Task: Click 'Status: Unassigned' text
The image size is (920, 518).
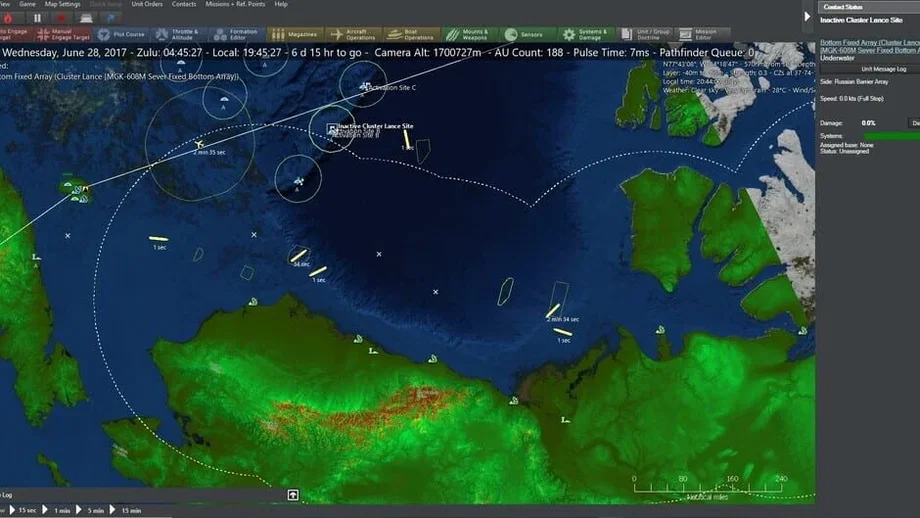Action: pos(844,151)
